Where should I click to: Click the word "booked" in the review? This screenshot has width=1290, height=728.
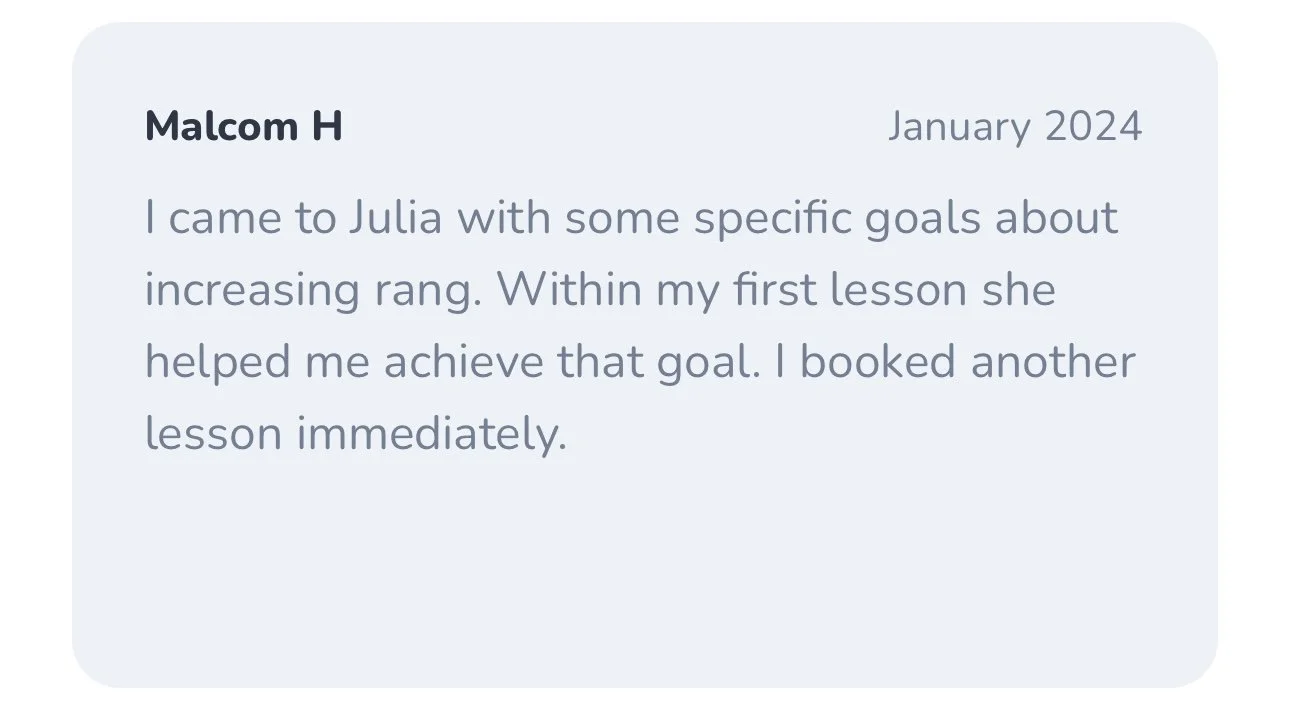click(x=879, y=362)
